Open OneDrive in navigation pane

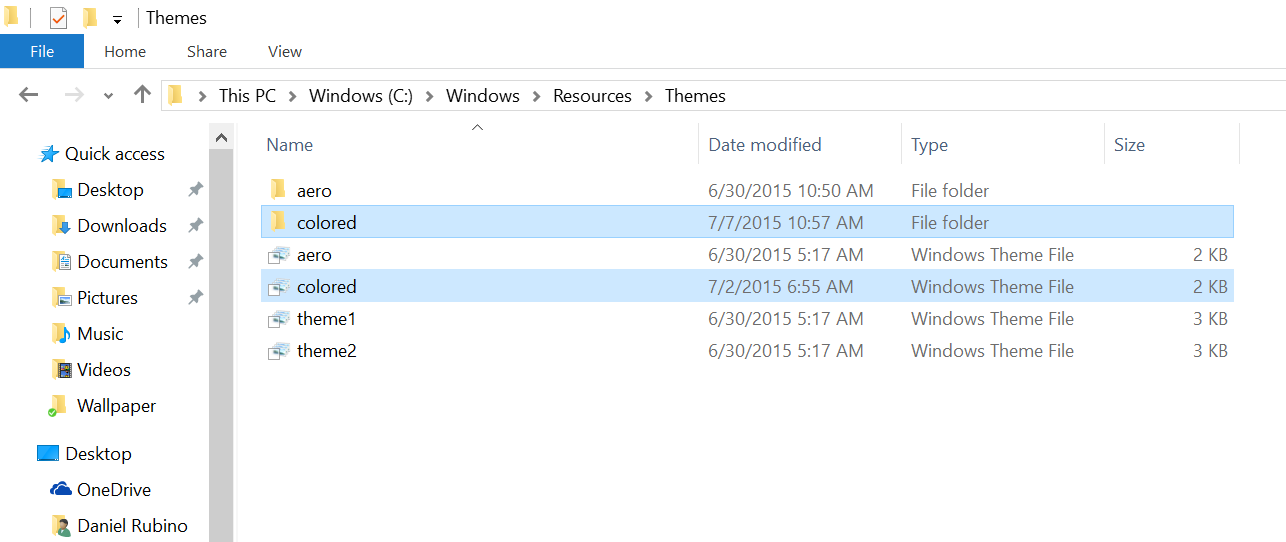pyautogui.click(x=114, y=490)
